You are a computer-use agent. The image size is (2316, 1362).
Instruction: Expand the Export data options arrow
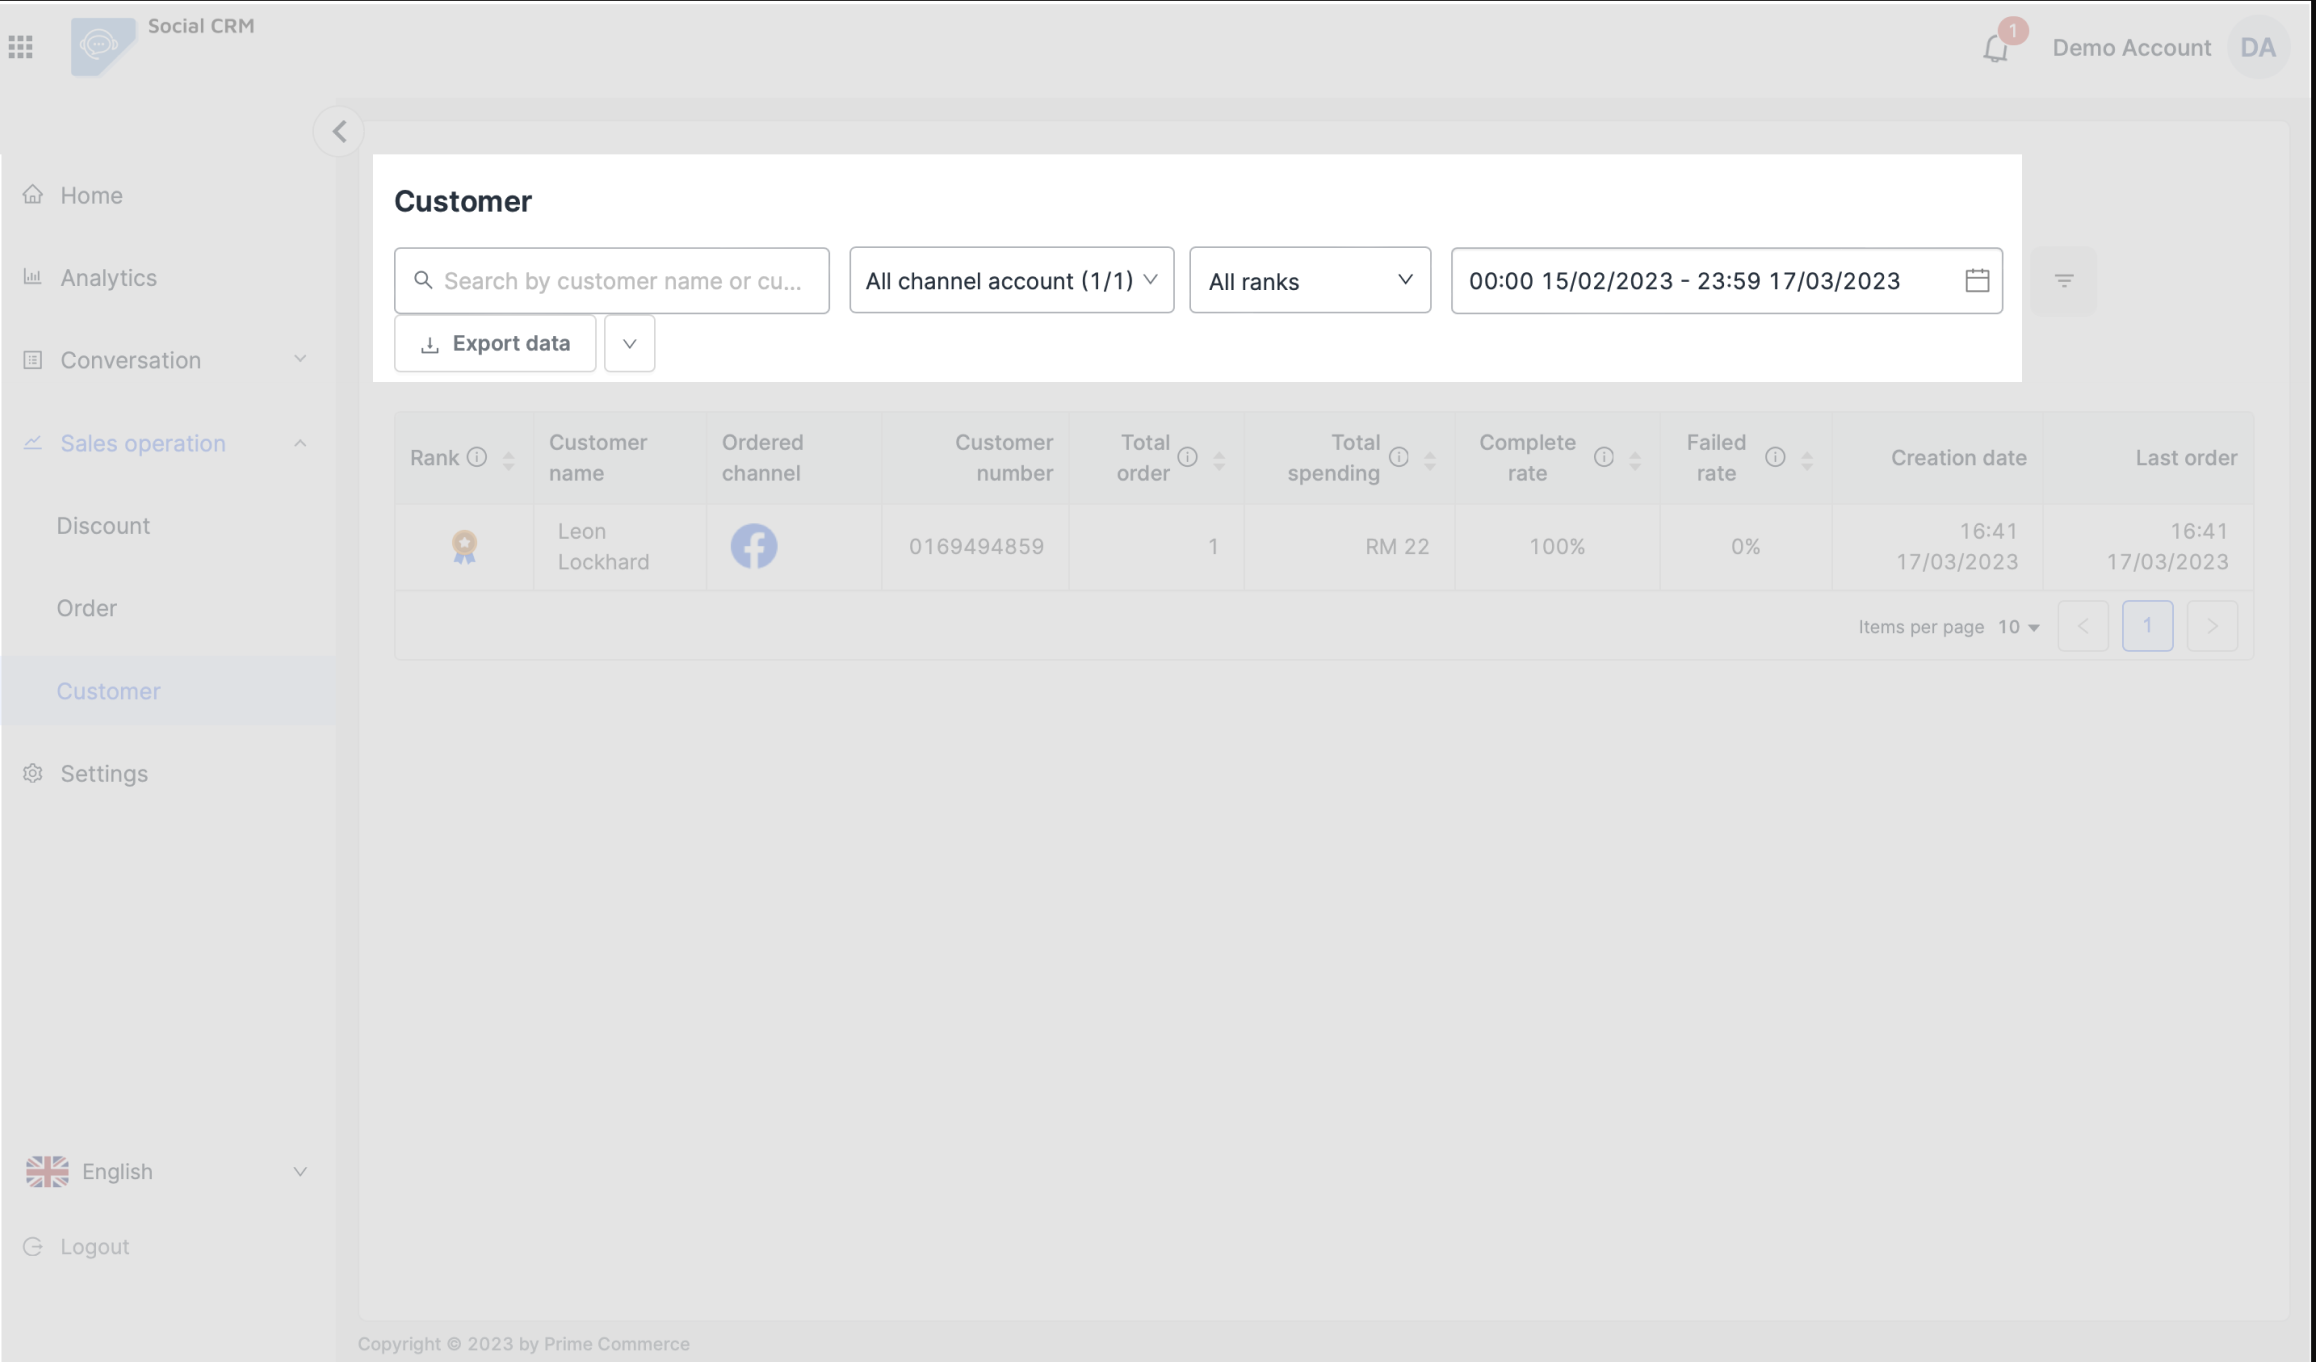[x=629, y=344]
